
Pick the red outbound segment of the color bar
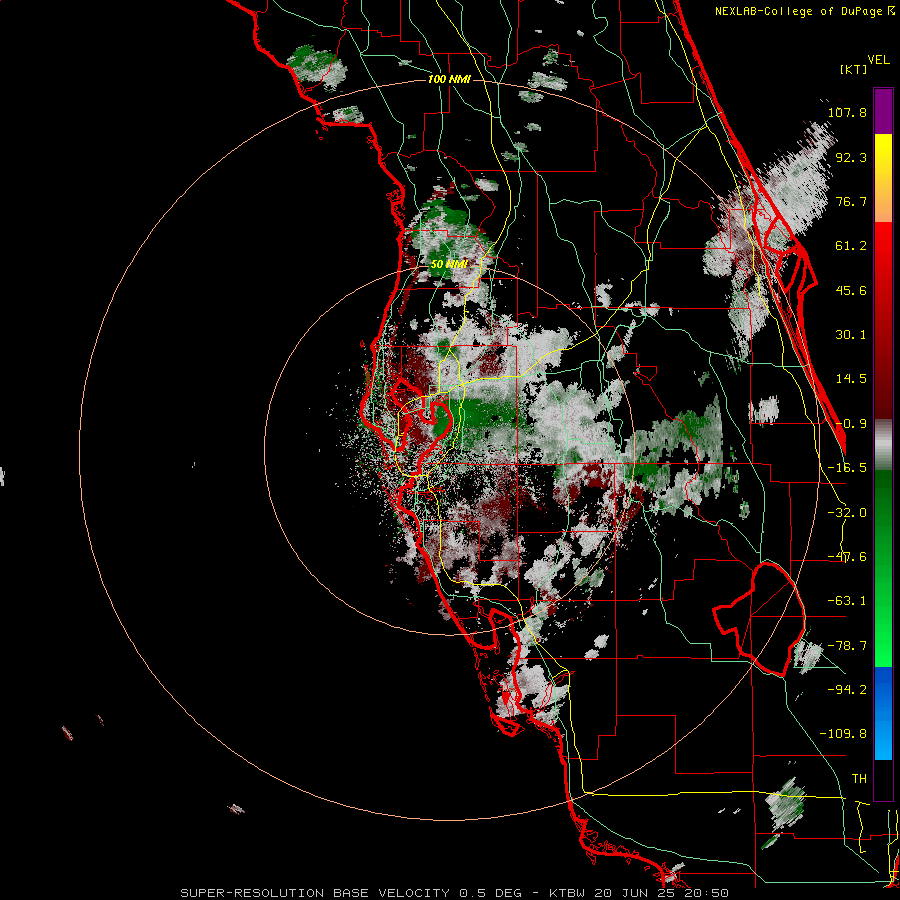coord(883,320)
